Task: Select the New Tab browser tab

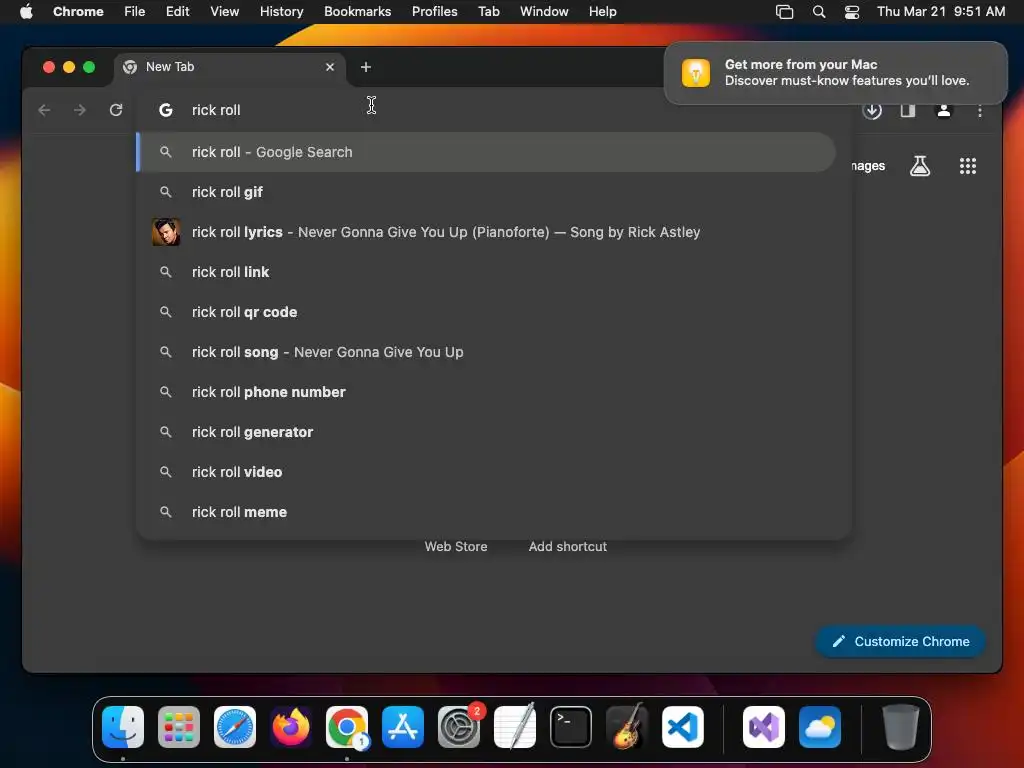Action: (230, 67)
